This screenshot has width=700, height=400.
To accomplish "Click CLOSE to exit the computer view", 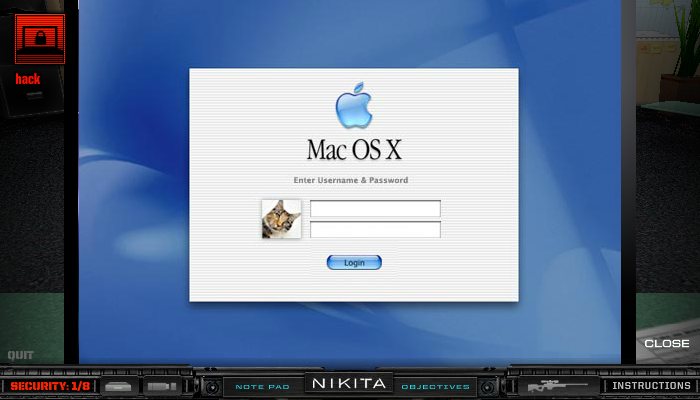I will [x=667, y=343].
